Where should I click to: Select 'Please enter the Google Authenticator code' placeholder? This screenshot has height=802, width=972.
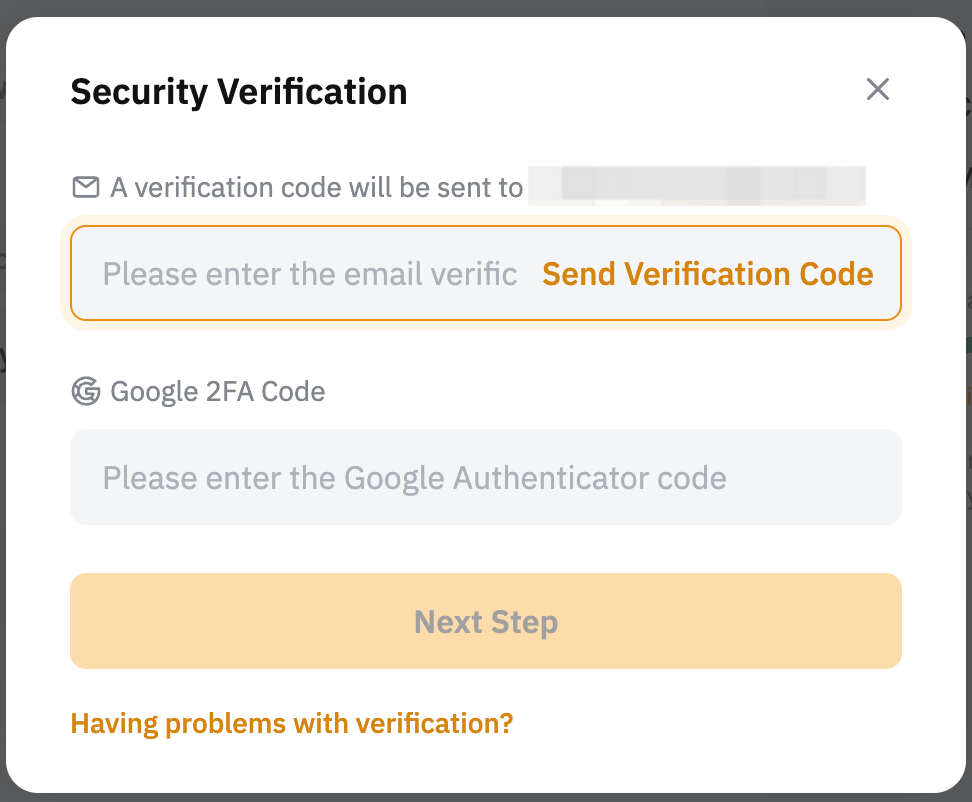tap(414, 478)
